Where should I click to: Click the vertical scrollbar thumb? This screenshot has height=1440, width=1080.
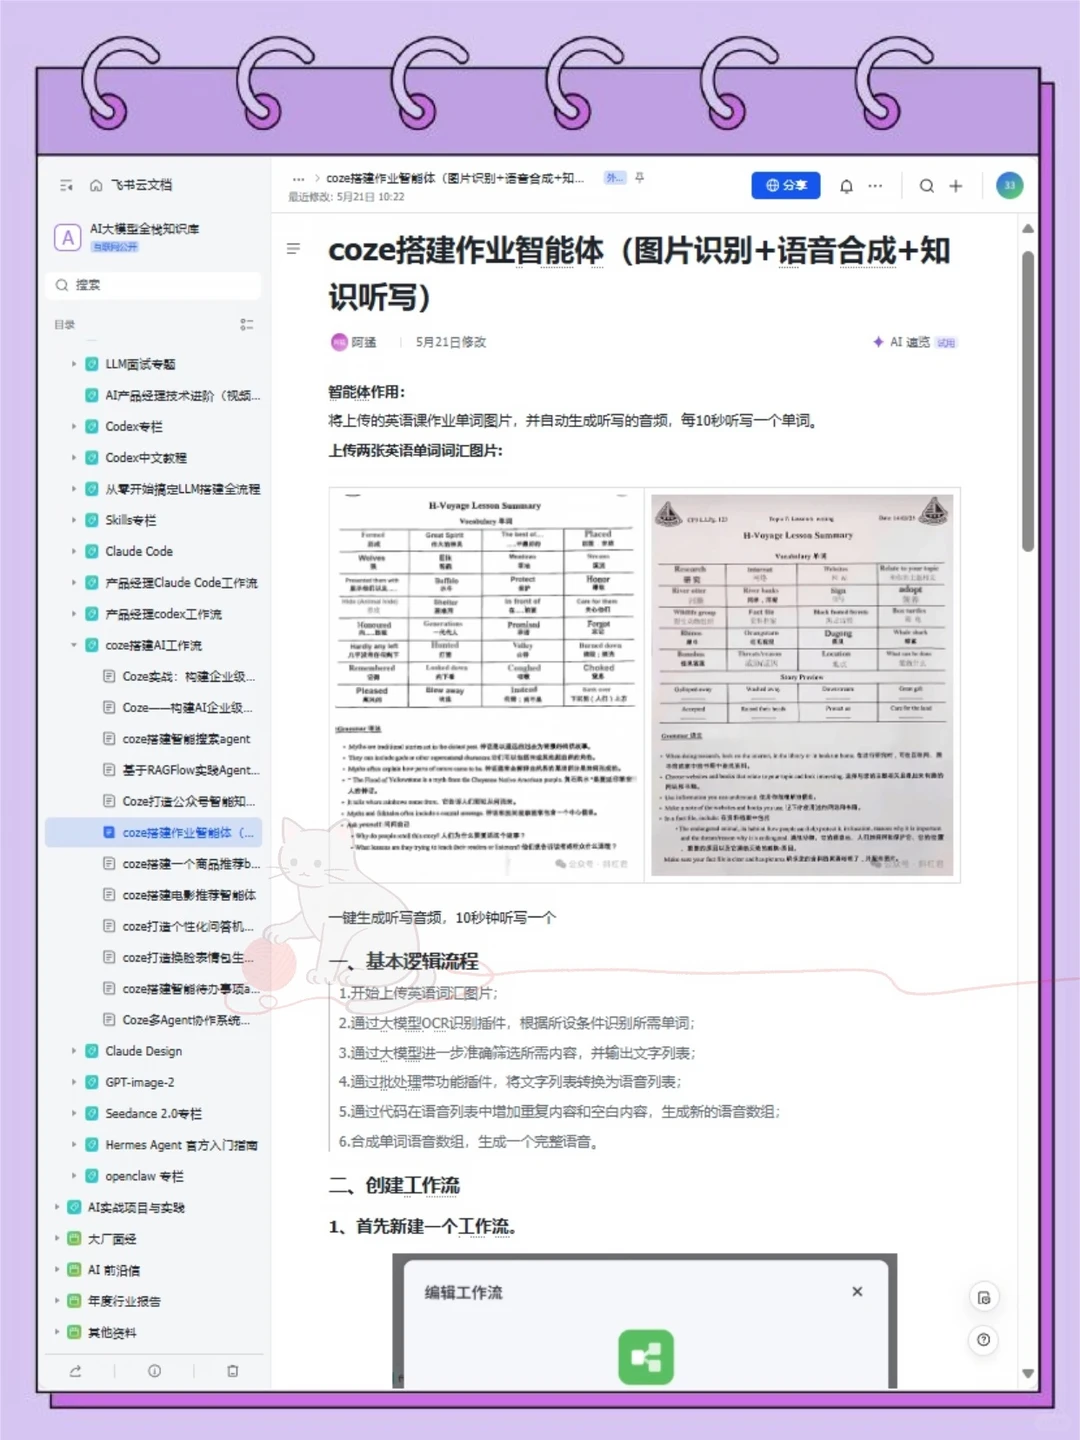1028,402
